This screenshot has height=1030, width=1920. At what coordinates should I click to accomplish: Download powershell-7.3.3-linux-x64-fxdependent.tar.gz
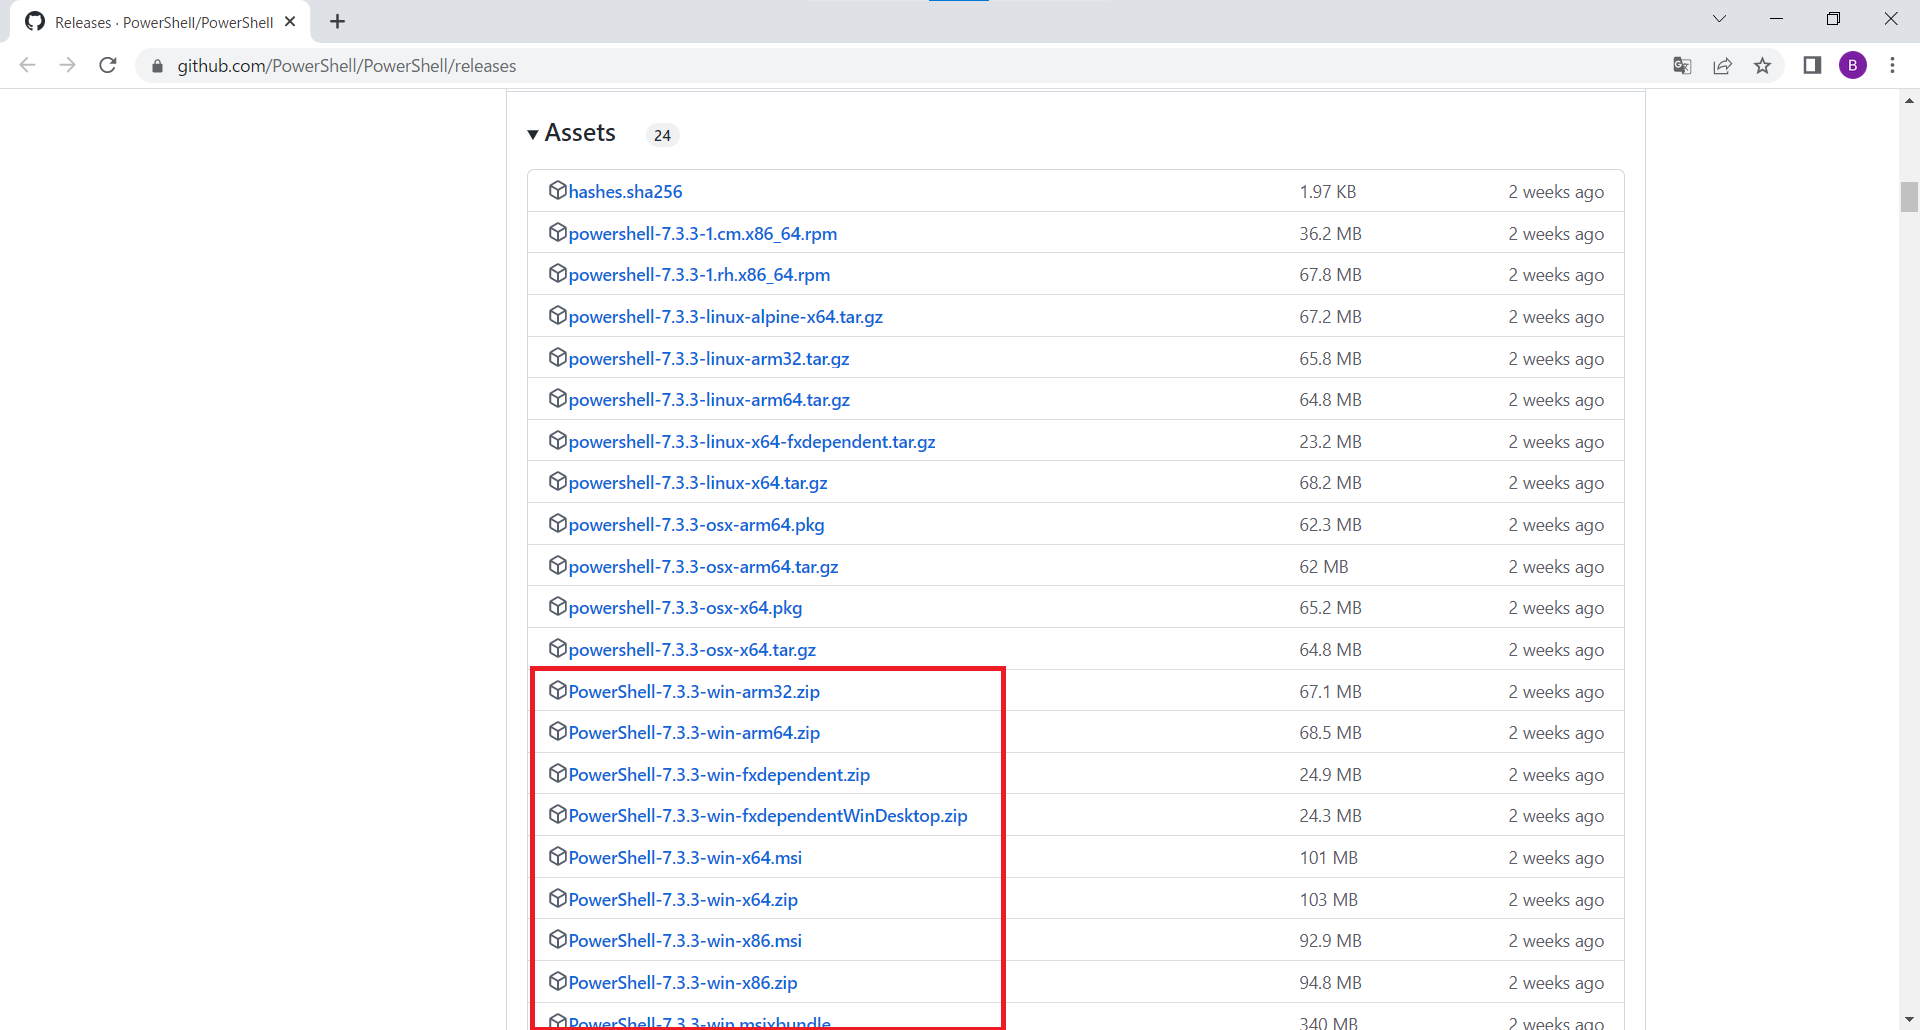click(752, 442)
